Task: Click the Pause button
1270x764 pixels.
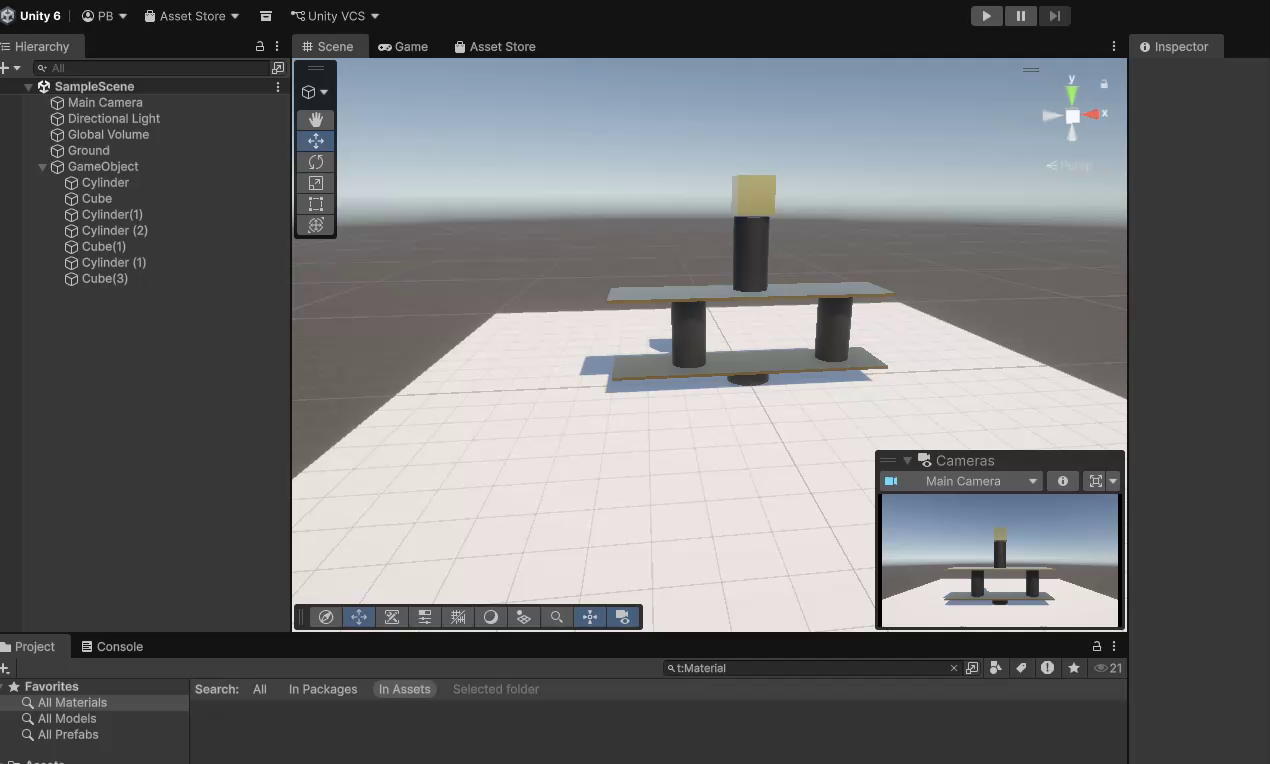Action: coord(1020,16)
